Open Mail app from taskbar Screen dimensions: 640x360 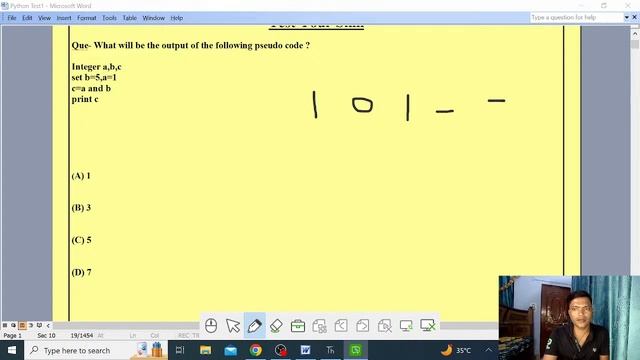(x=231, y=350)
